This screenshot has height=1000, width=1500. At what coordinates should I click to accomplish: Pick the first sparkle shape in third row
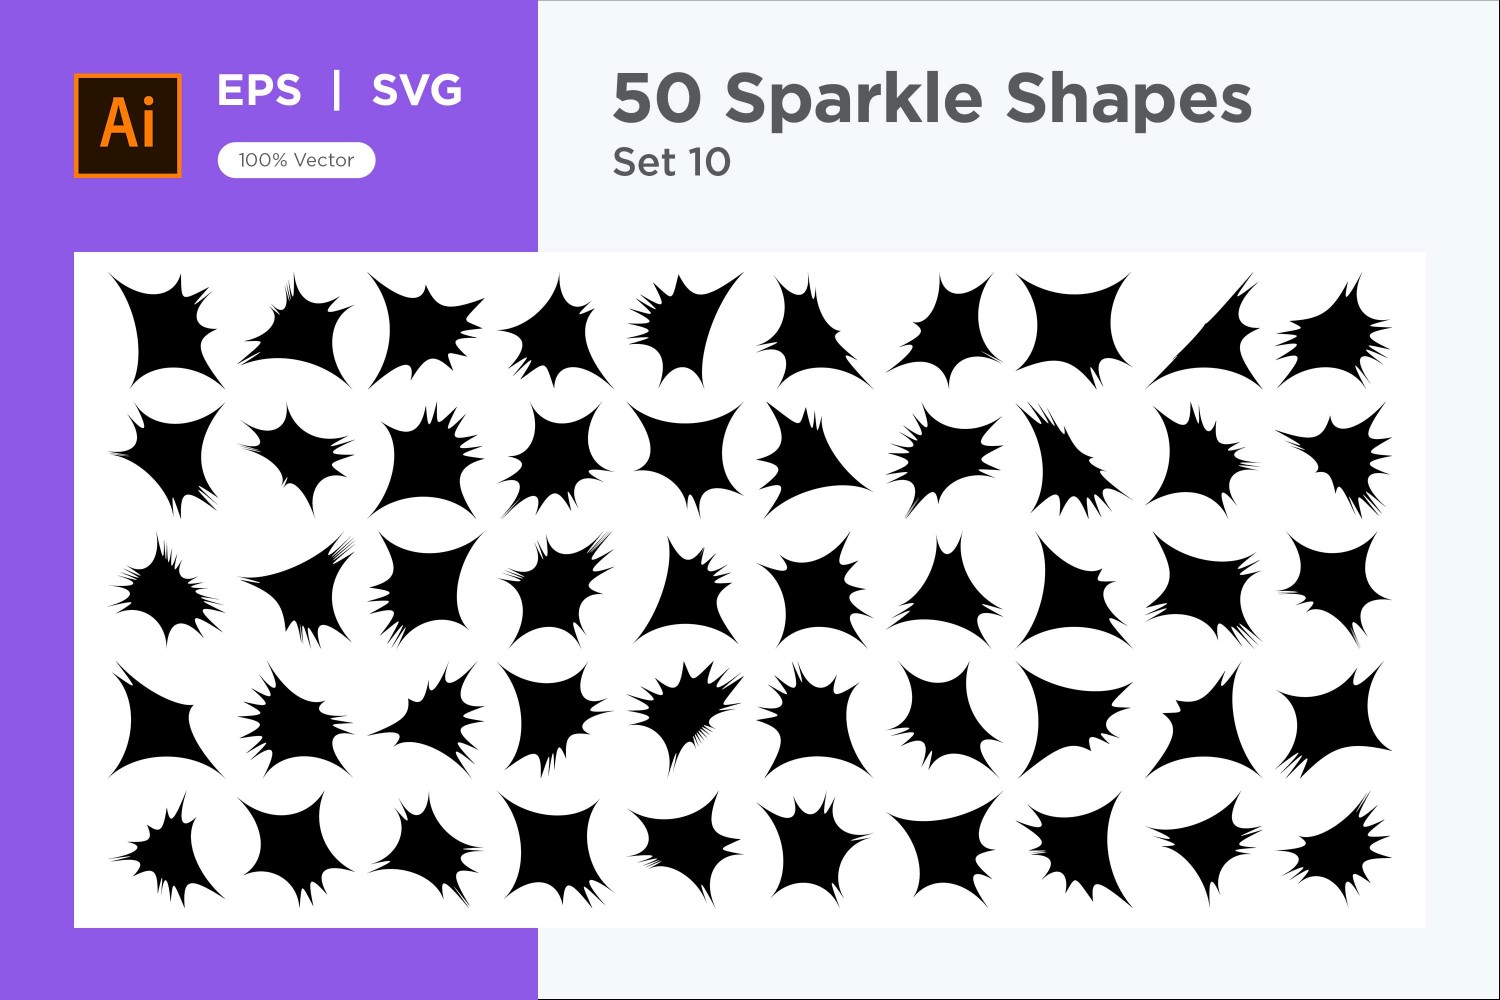(165, 592)
